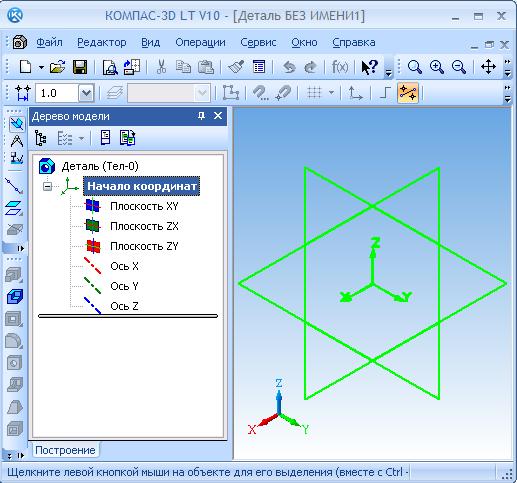
Task: Open the Файл menu
Action: 49,43
